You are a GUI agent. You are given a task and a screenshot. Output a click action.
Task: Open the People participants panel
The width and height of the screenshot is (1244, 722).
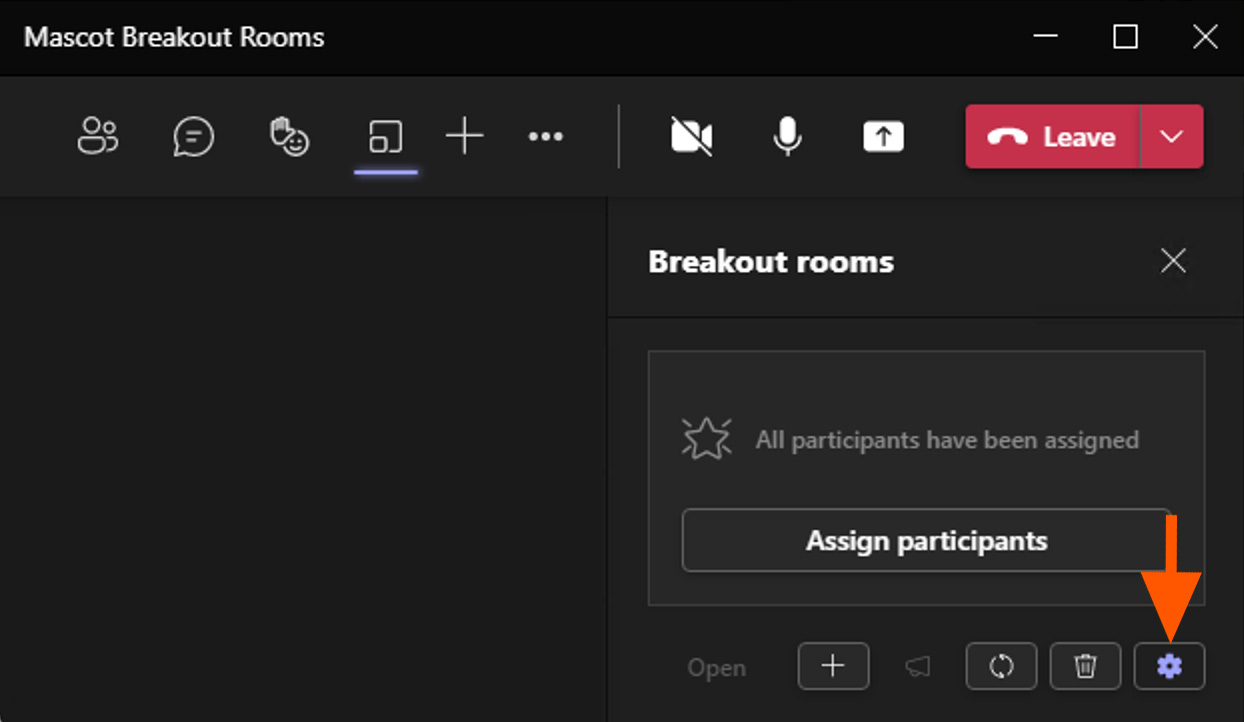point(97,136)
